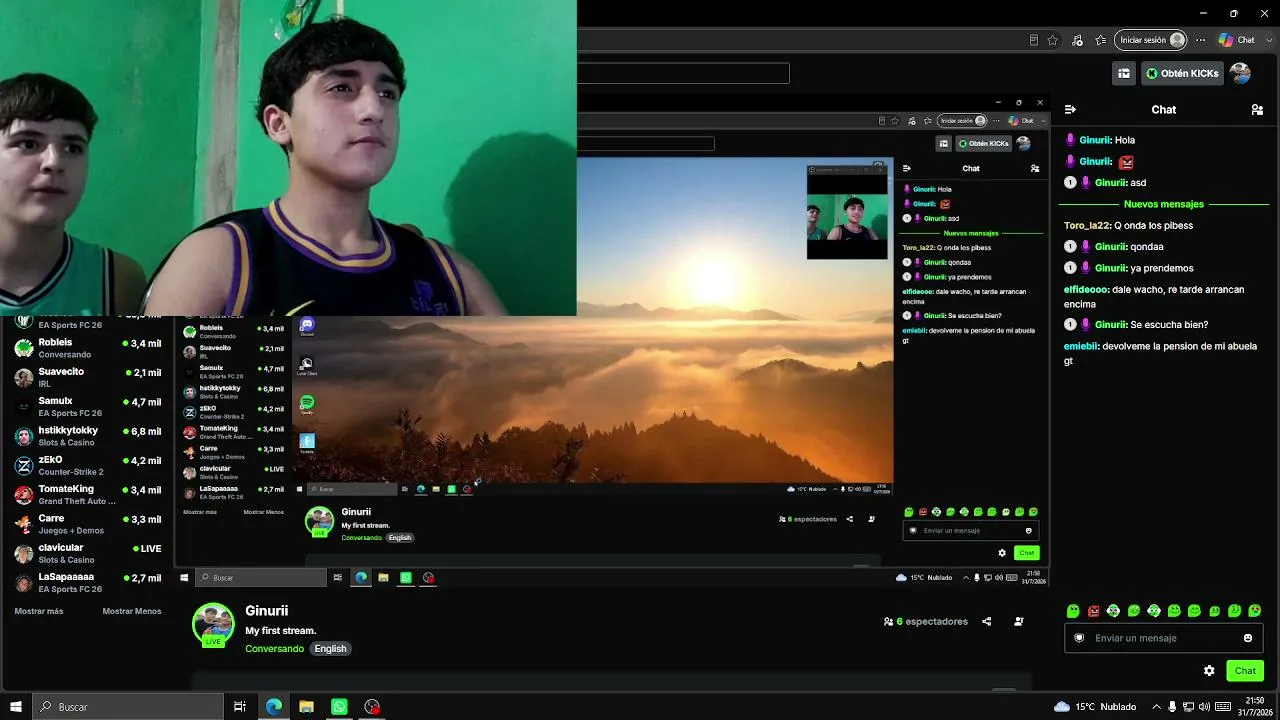The image size is (1280, 720).
Task: Expand the sidebar list with Mostrar más
Action: point(39,611)
